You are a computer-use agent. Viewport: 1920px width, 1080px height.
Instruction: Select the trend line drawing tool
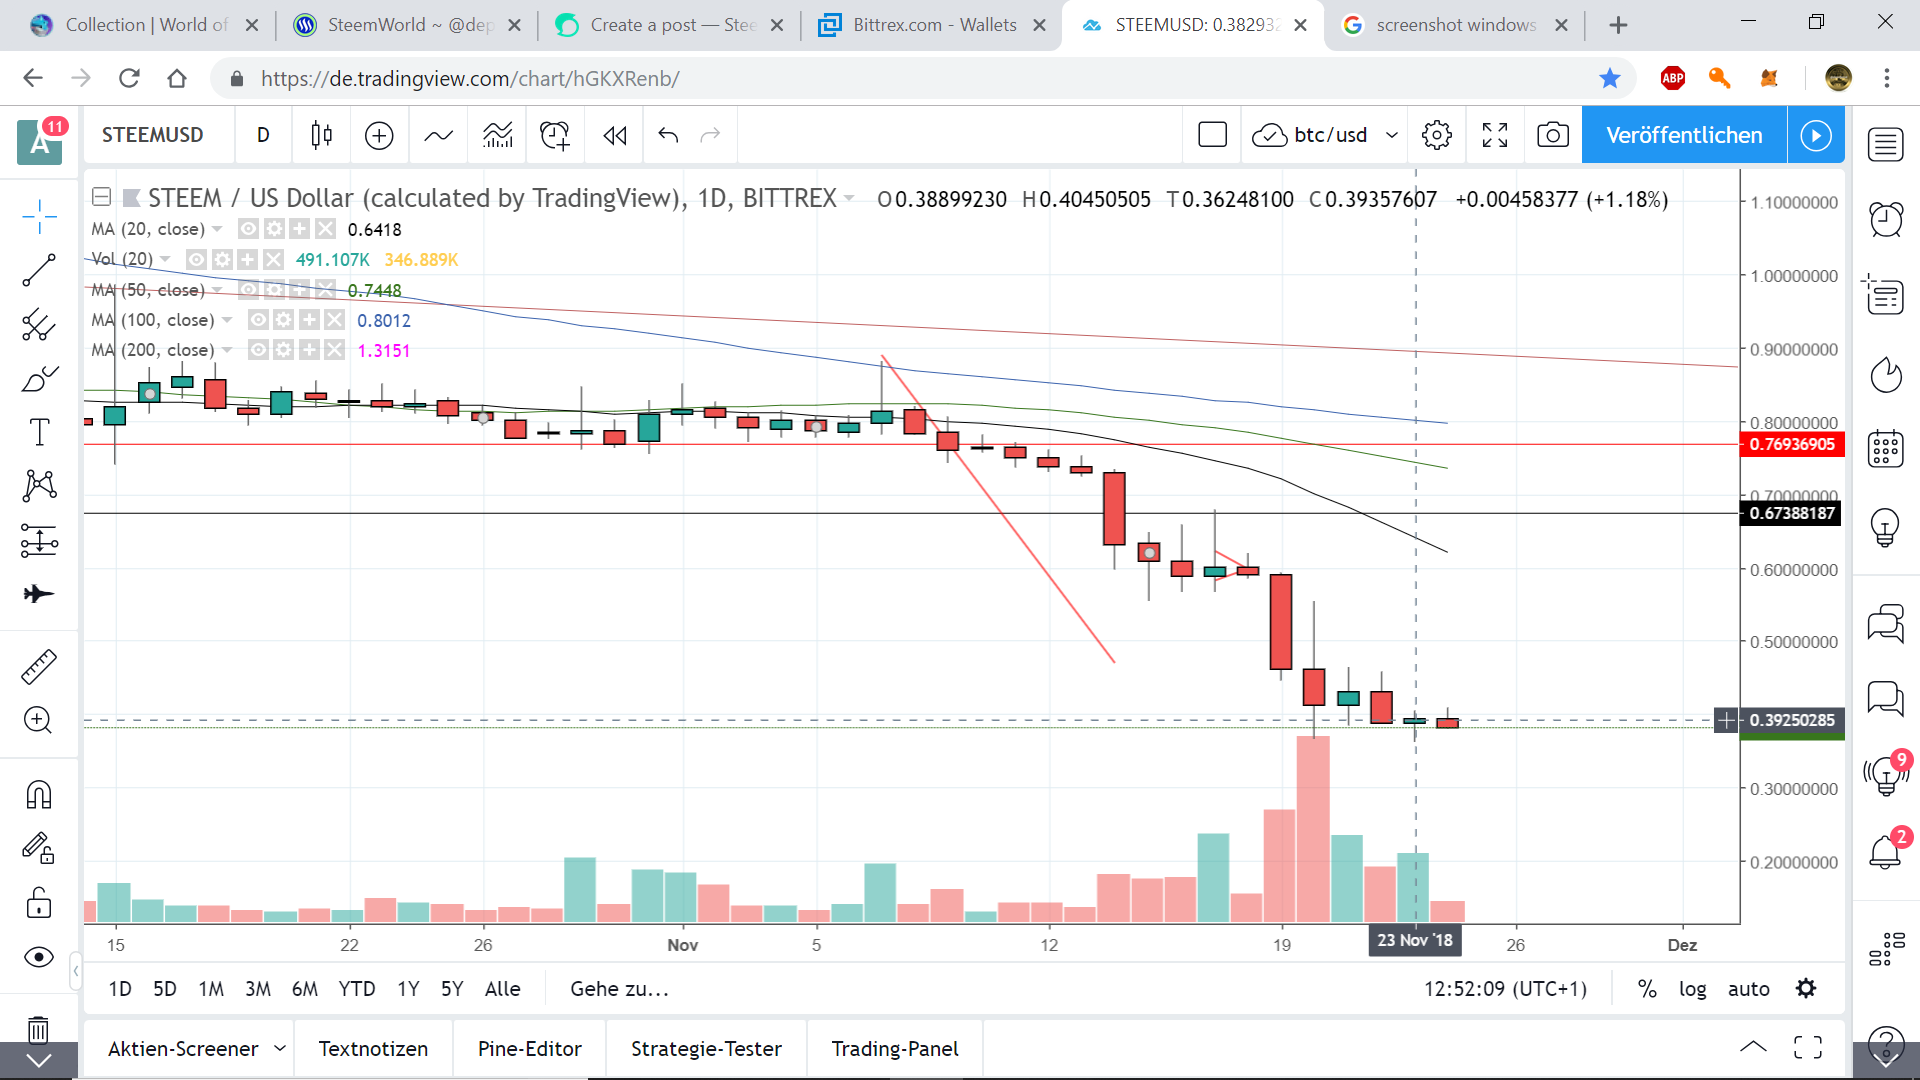click(39, 270)
